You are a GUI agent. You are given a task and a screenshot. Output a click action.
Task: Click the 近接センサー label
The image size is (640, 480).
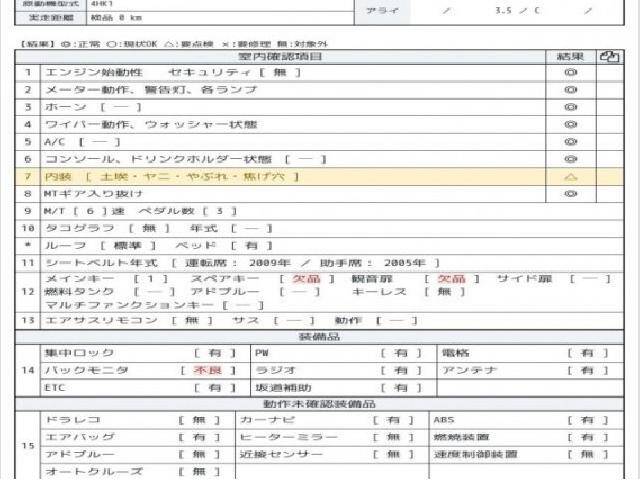(x=281, y=454)
